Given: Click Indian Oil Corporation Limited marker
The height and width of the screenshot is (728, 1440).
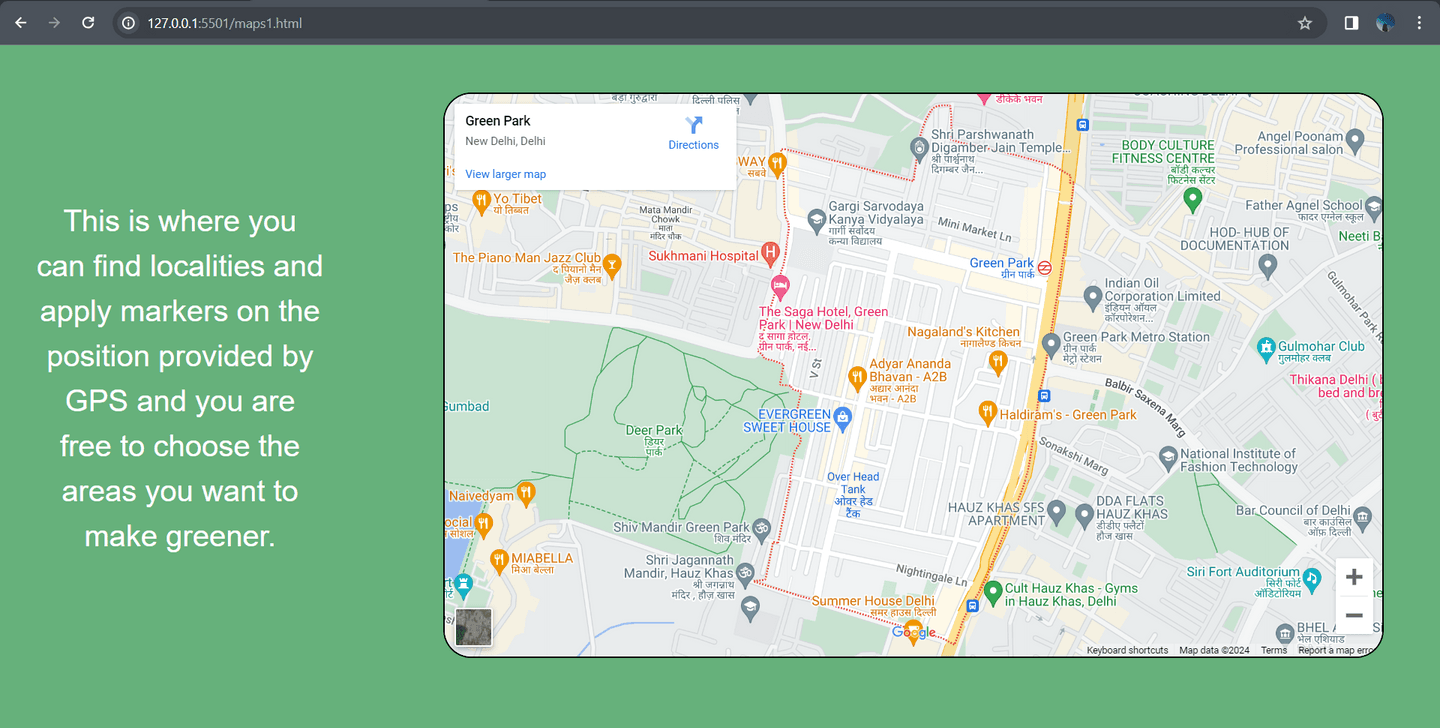Looking at the screenshot, I should [1093, 296].
